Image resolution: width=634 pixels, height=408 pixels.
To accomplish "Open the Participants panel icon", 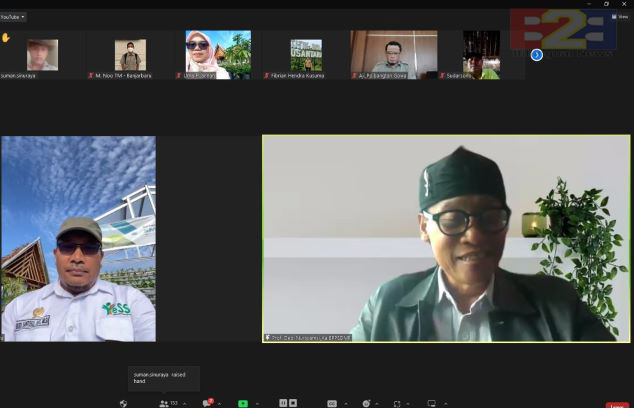I will coord(164,404).
